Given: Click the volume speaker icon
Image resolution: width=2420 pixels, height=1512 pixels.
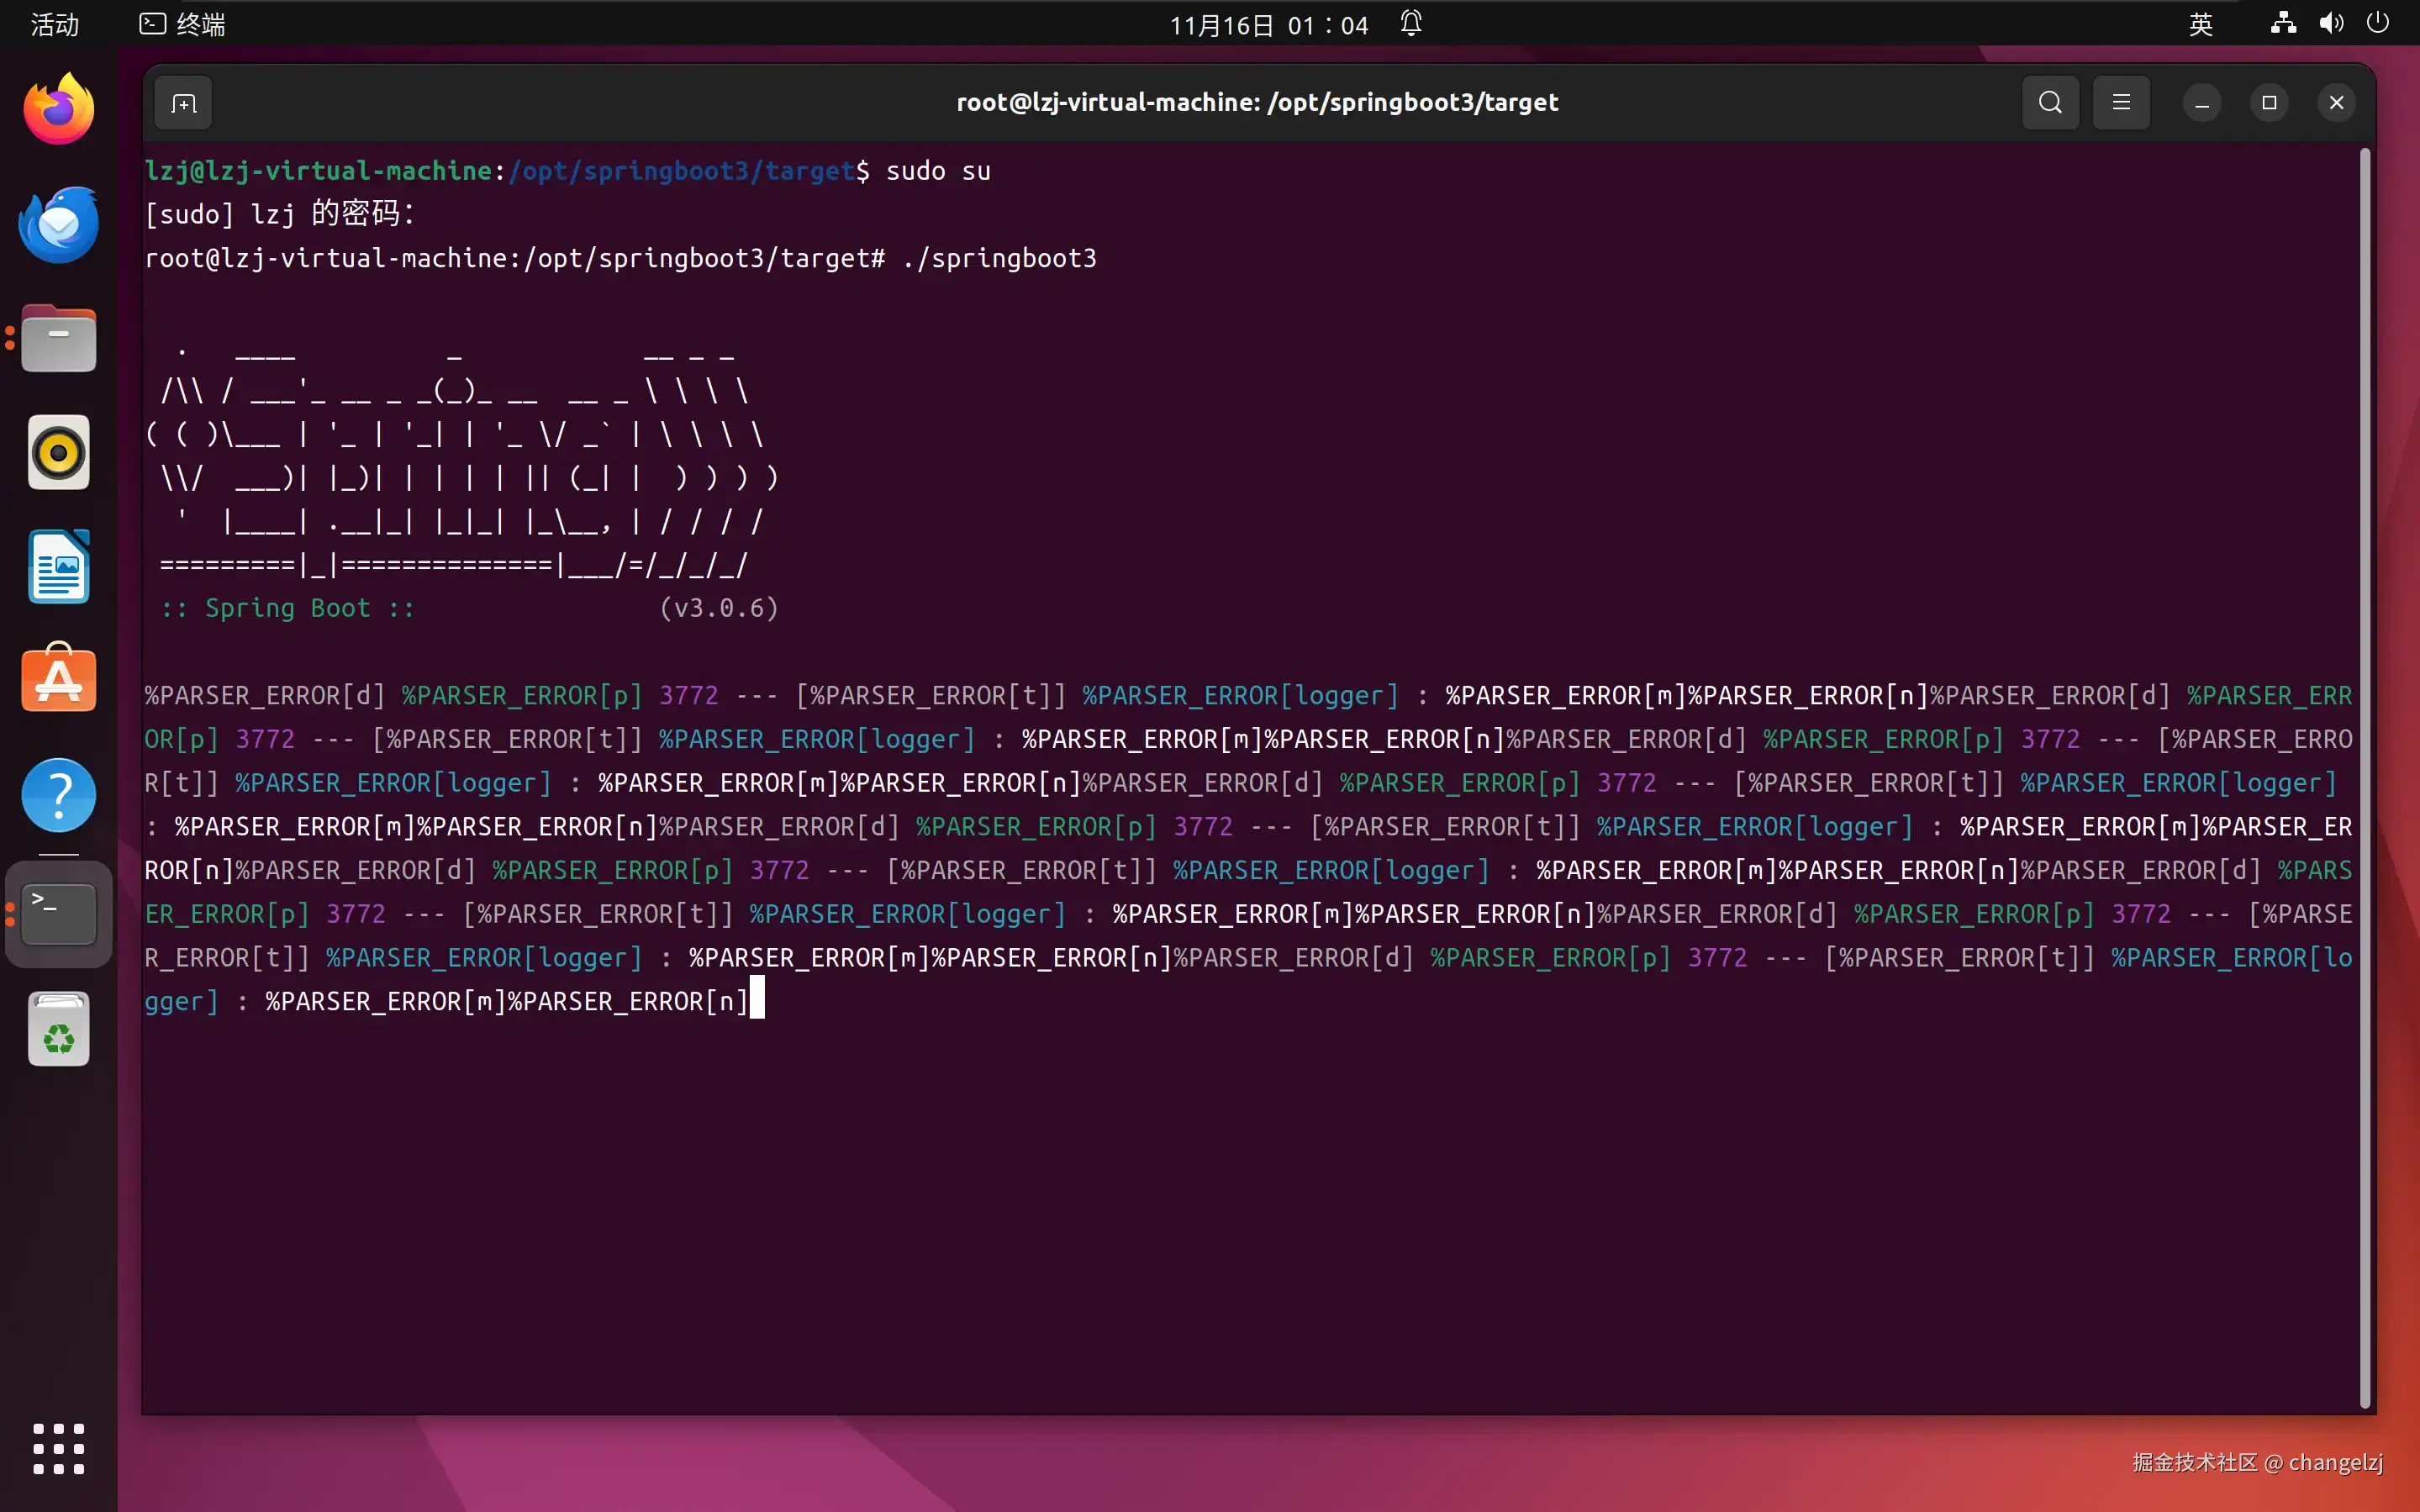Looking at the screenshot, I should coord(2331,24).
